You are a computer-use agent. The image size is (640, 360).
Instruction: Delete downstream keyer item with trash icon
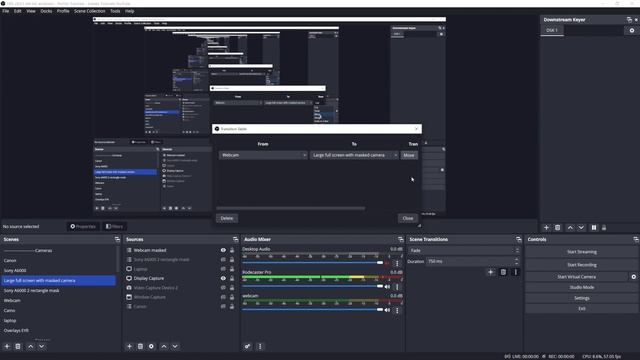tap(558, 228)
